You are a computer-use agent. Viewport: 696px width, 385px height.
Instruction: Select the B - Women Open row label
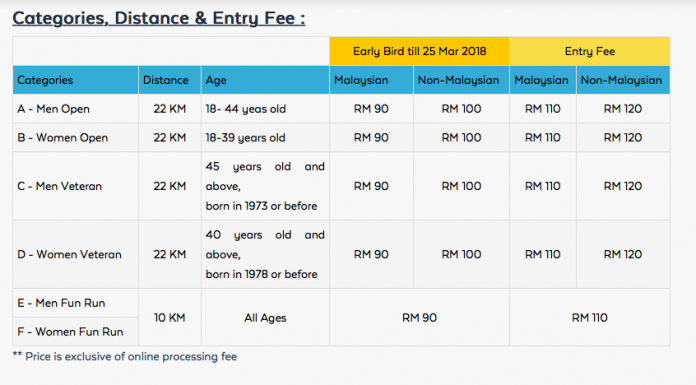click(75, 138)
